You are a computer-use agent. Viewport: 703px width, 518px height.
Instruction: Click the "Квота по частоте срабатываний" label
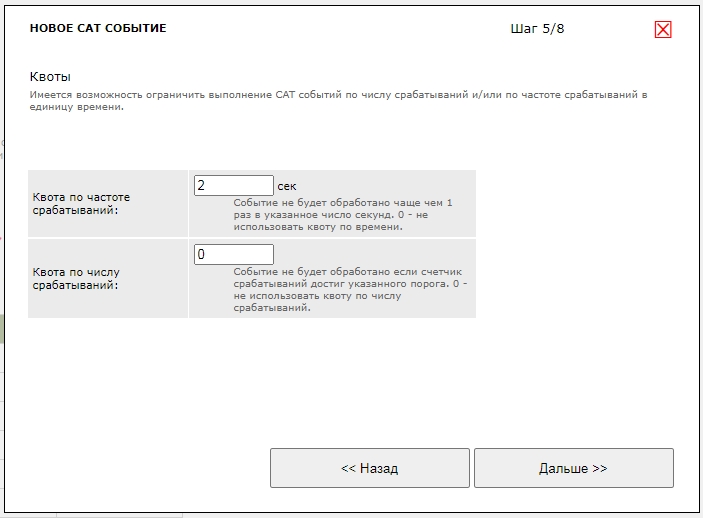81,203
